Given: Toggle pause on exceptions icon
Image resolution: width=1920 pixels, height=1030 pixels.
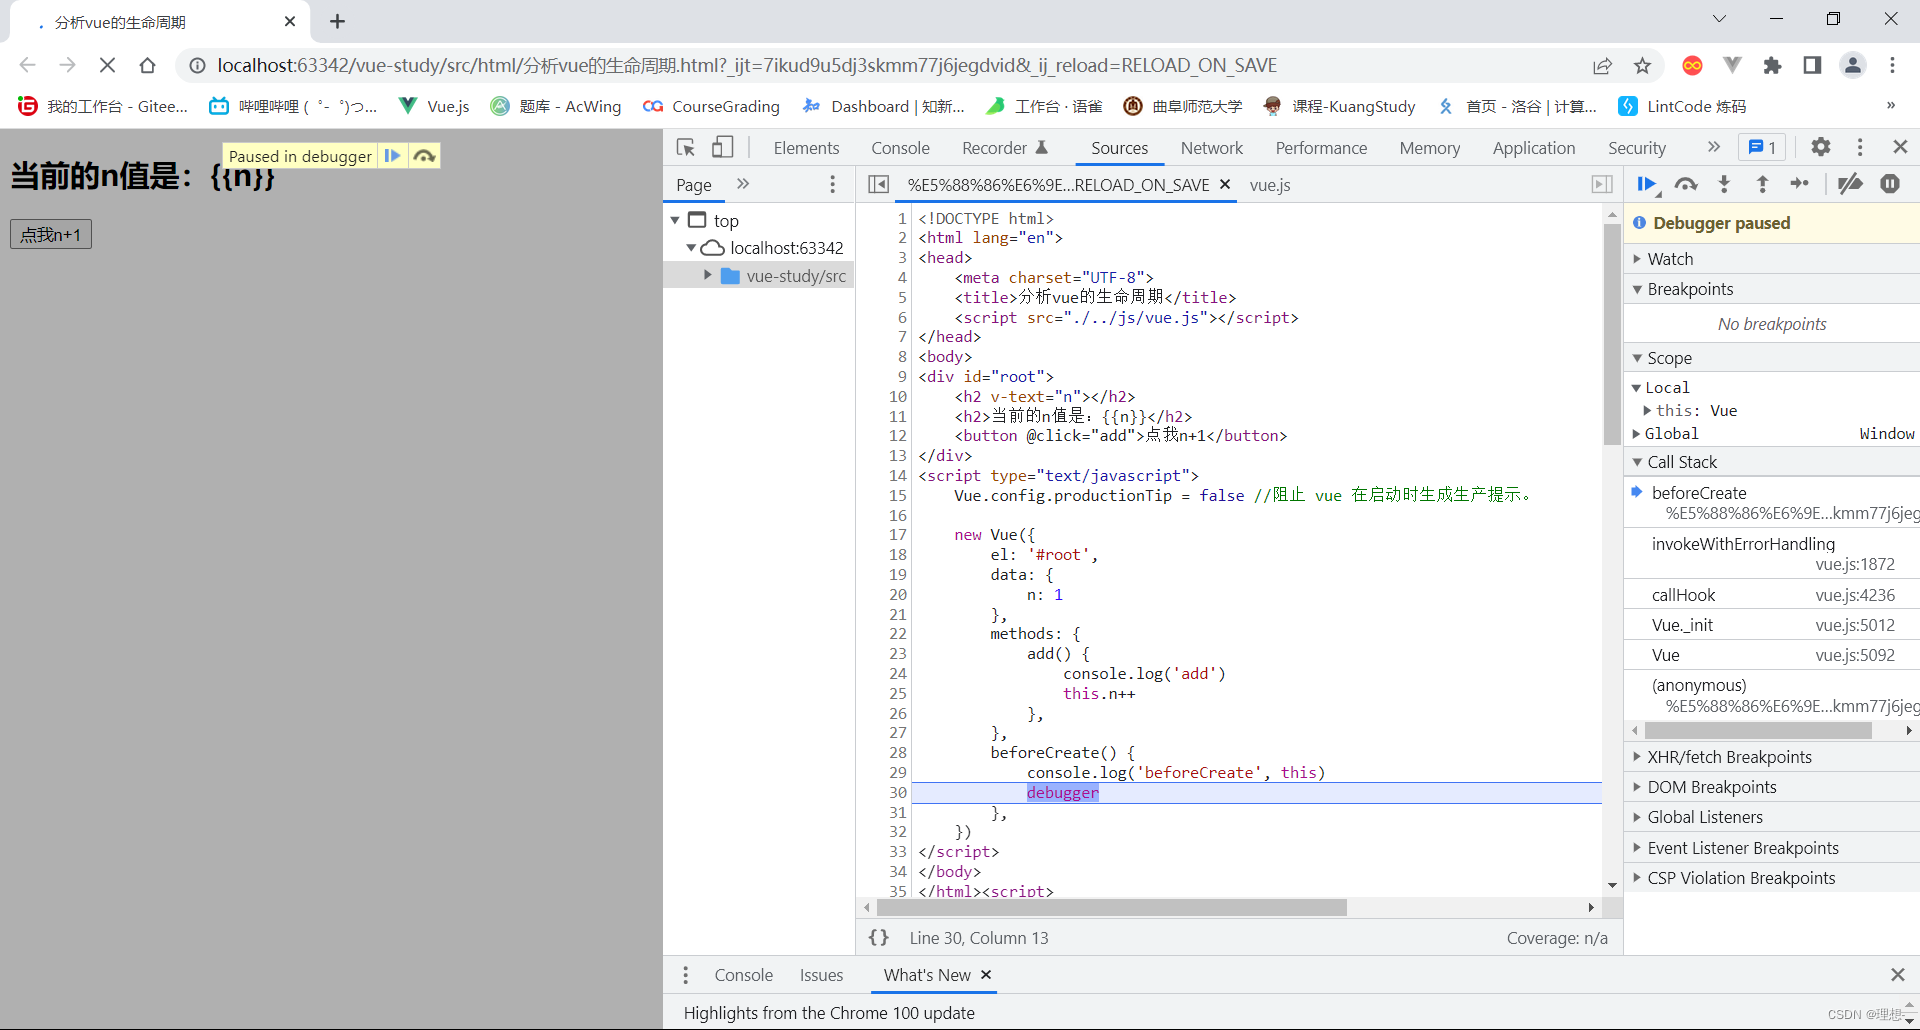Looking at the screenshot, I should pos(1890,184).
